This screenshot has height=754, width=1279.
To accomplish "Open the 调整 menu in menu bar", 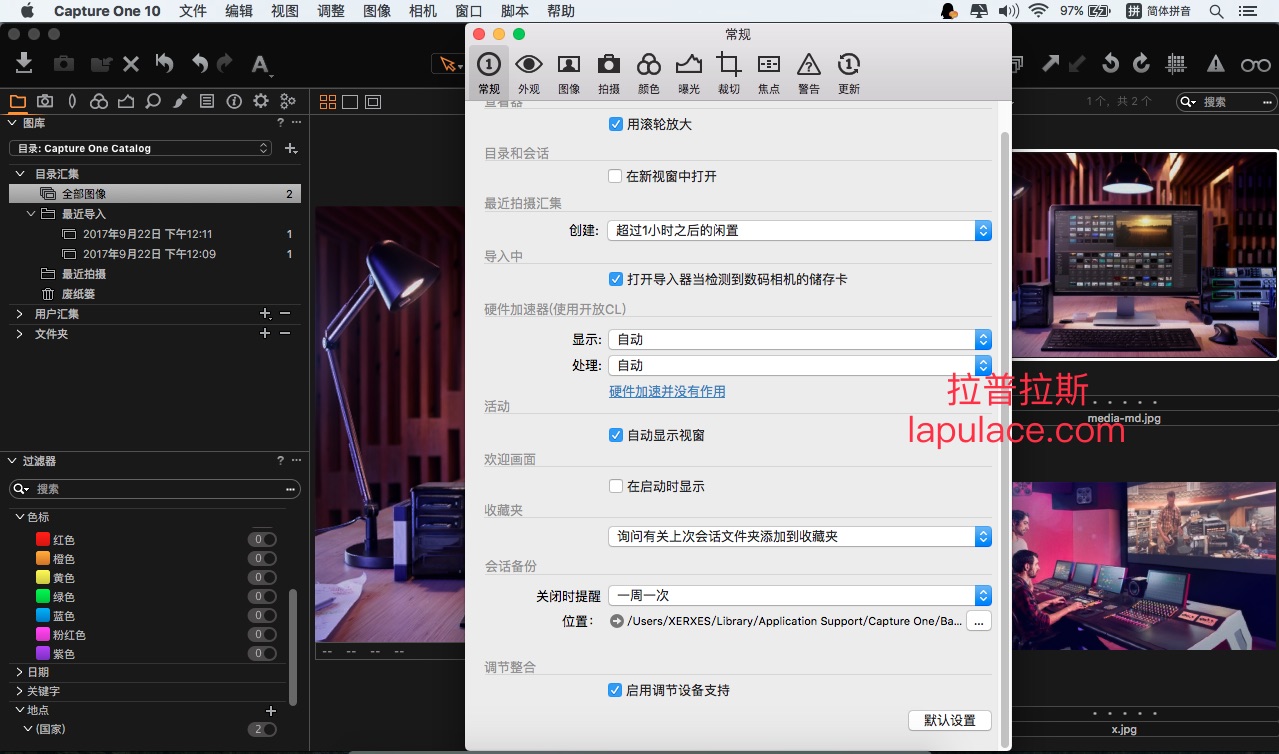I will point(330,11).
